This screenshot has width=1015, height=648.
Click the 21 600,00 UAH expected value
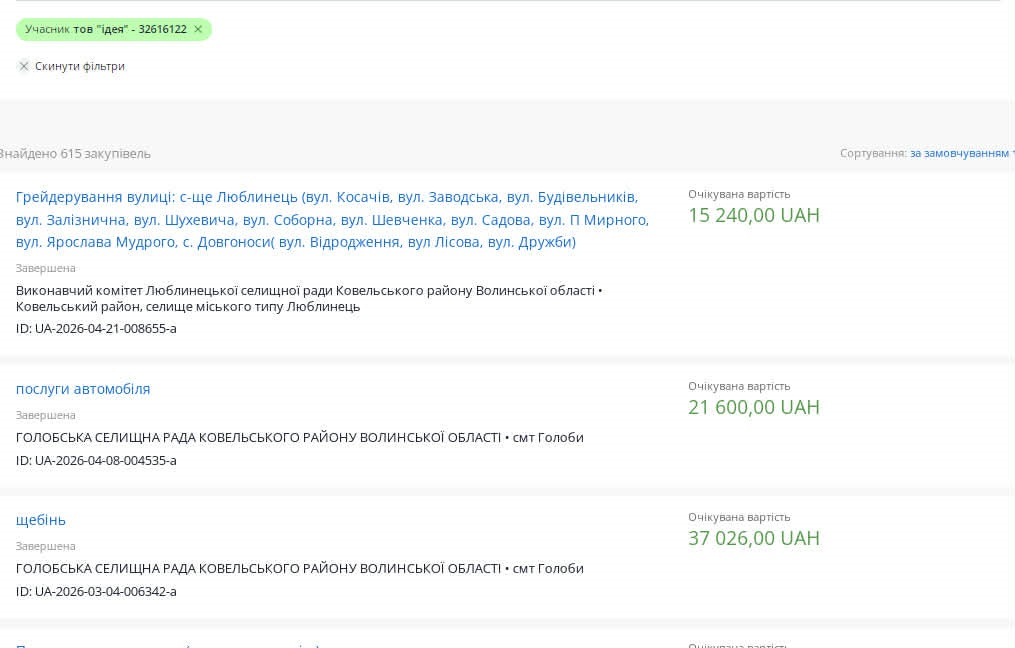(753, 407)
